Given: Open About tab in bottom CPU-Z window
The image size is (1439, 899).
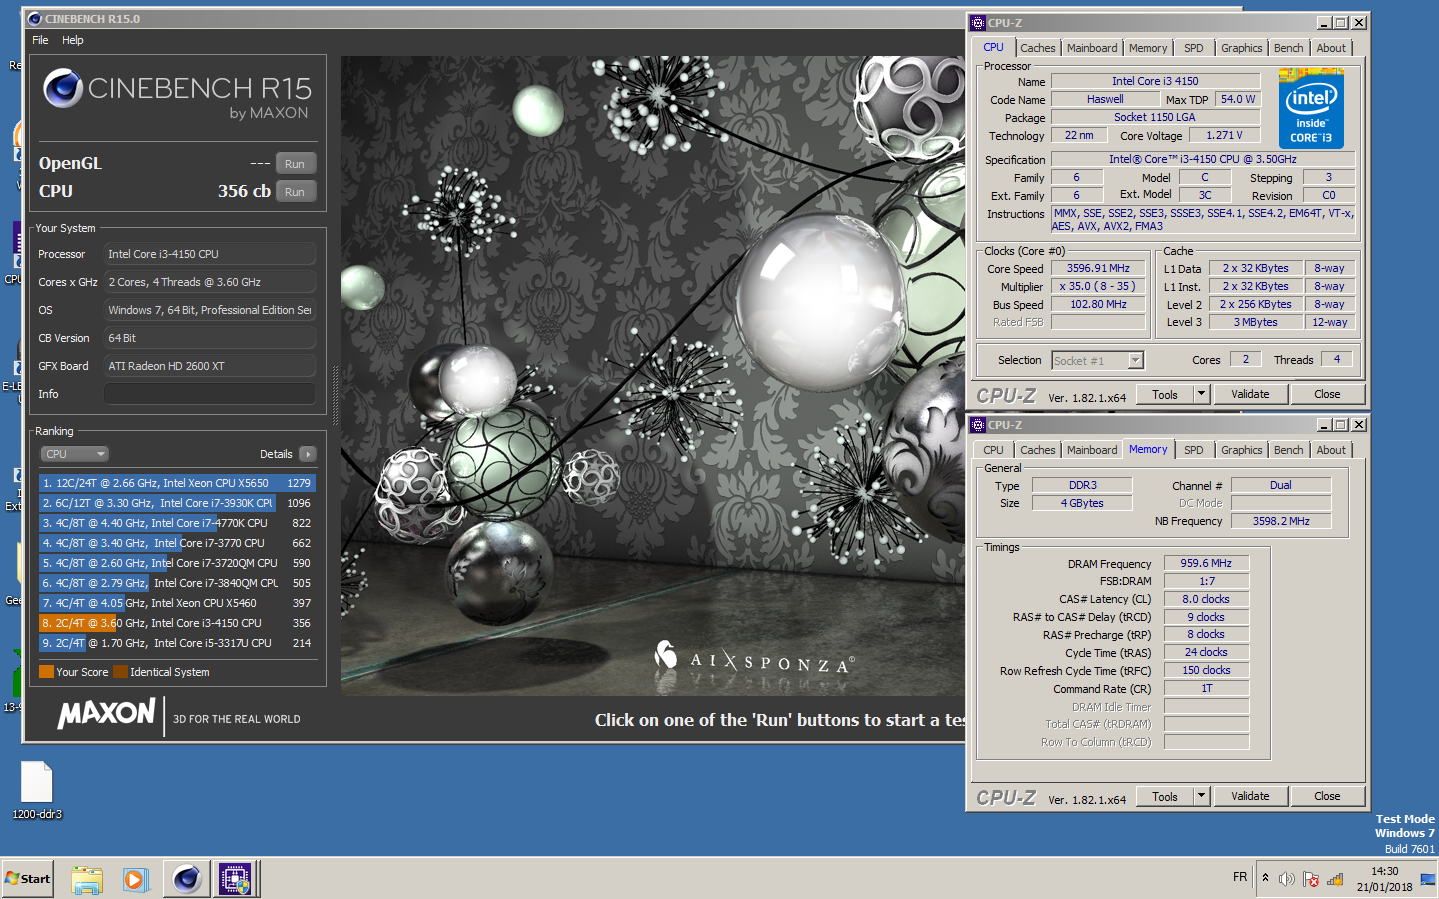Looking at the screenshot, I should tap(1331, 450).
